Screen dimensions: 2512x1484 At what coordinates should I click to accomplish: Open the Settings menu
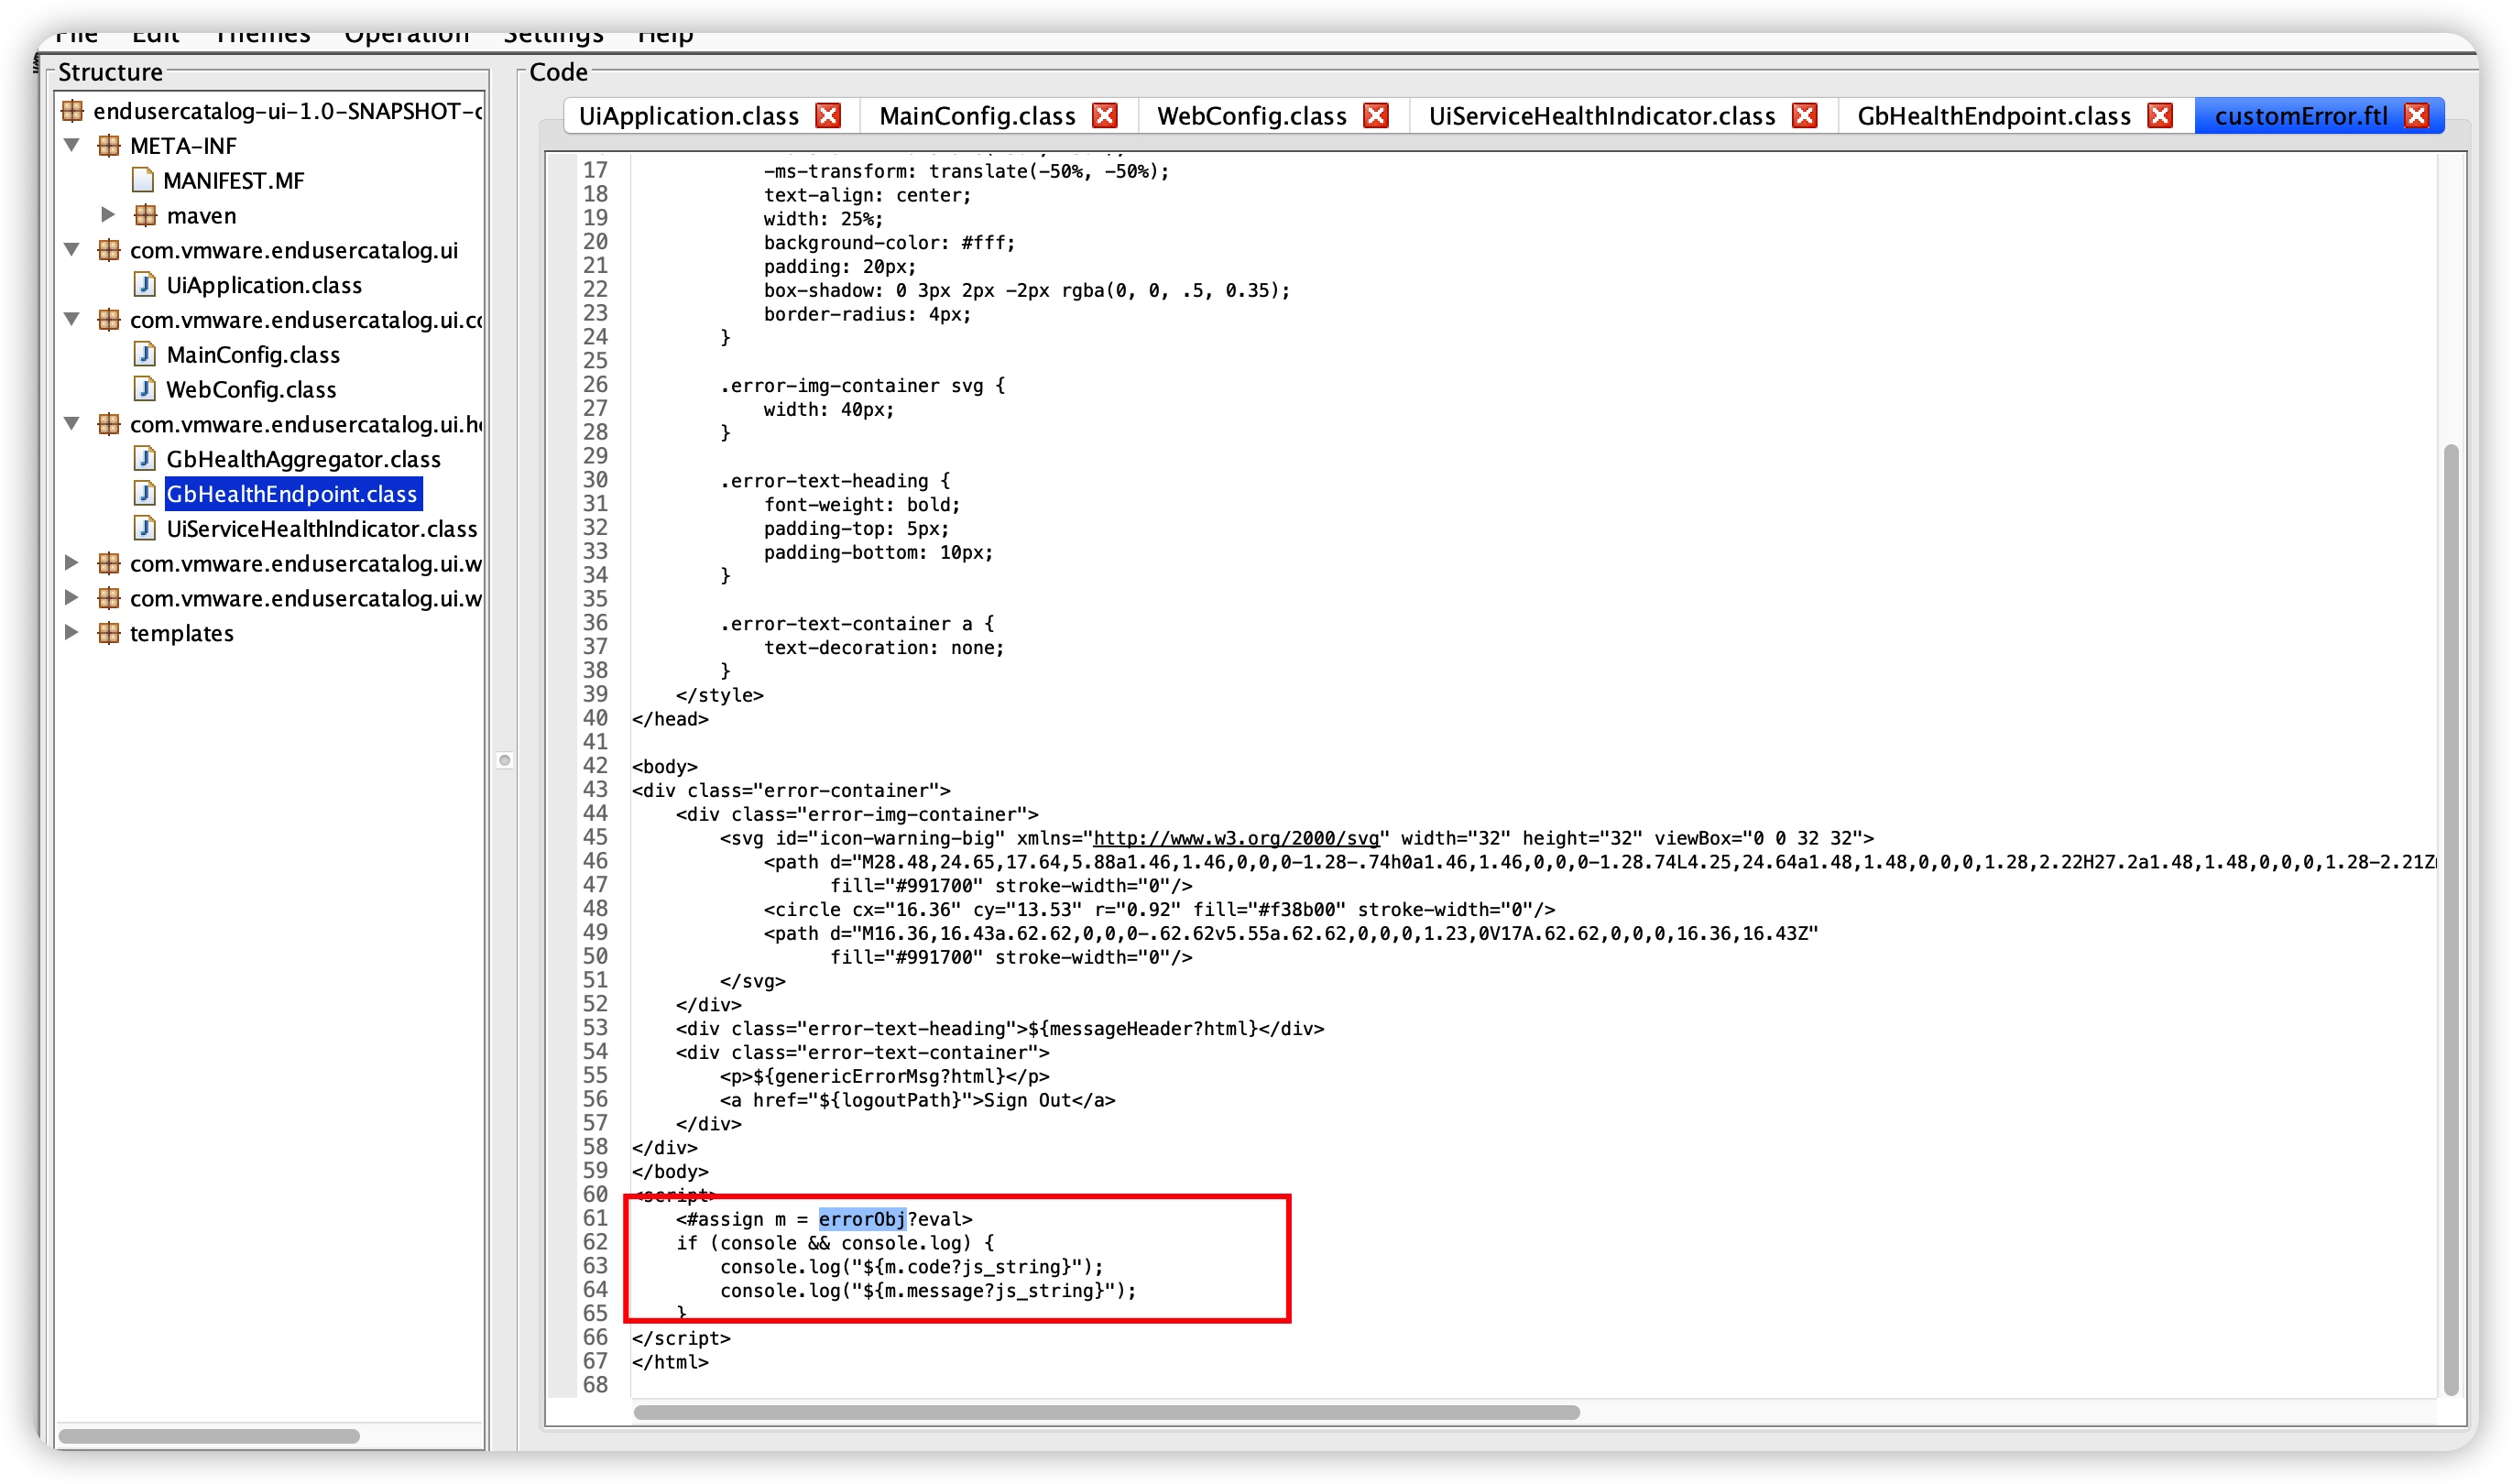point(553,36)
